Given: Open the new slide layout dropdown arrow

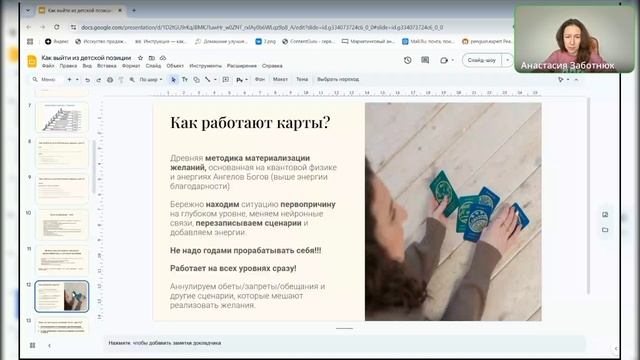Looking at the screenshot, I should click(77, 80).
